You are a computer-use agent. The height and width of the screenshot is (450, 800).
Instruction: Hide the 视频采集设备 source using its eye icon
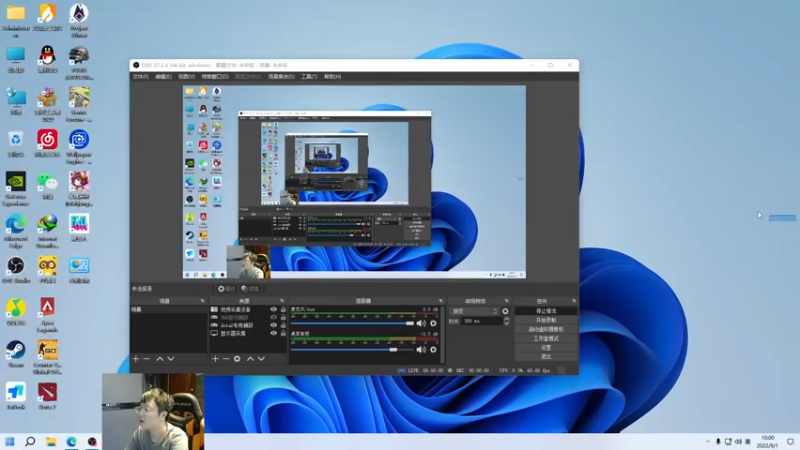tap(273, 310)
